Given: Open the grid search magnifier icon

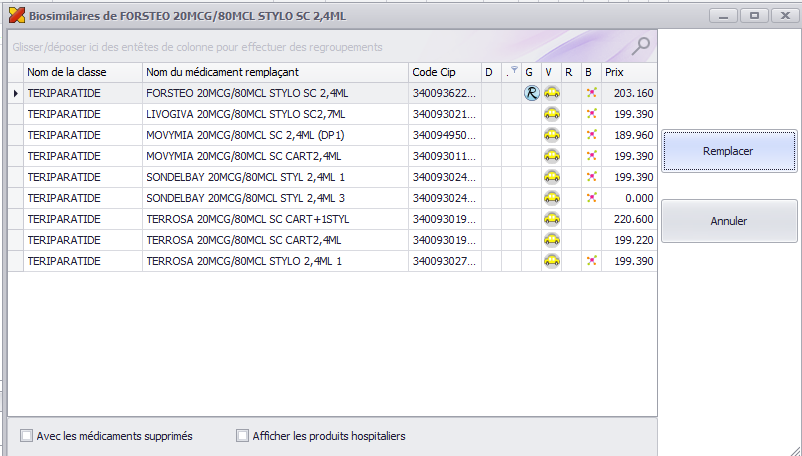Looking at the screenshot, I should [640, 47].
